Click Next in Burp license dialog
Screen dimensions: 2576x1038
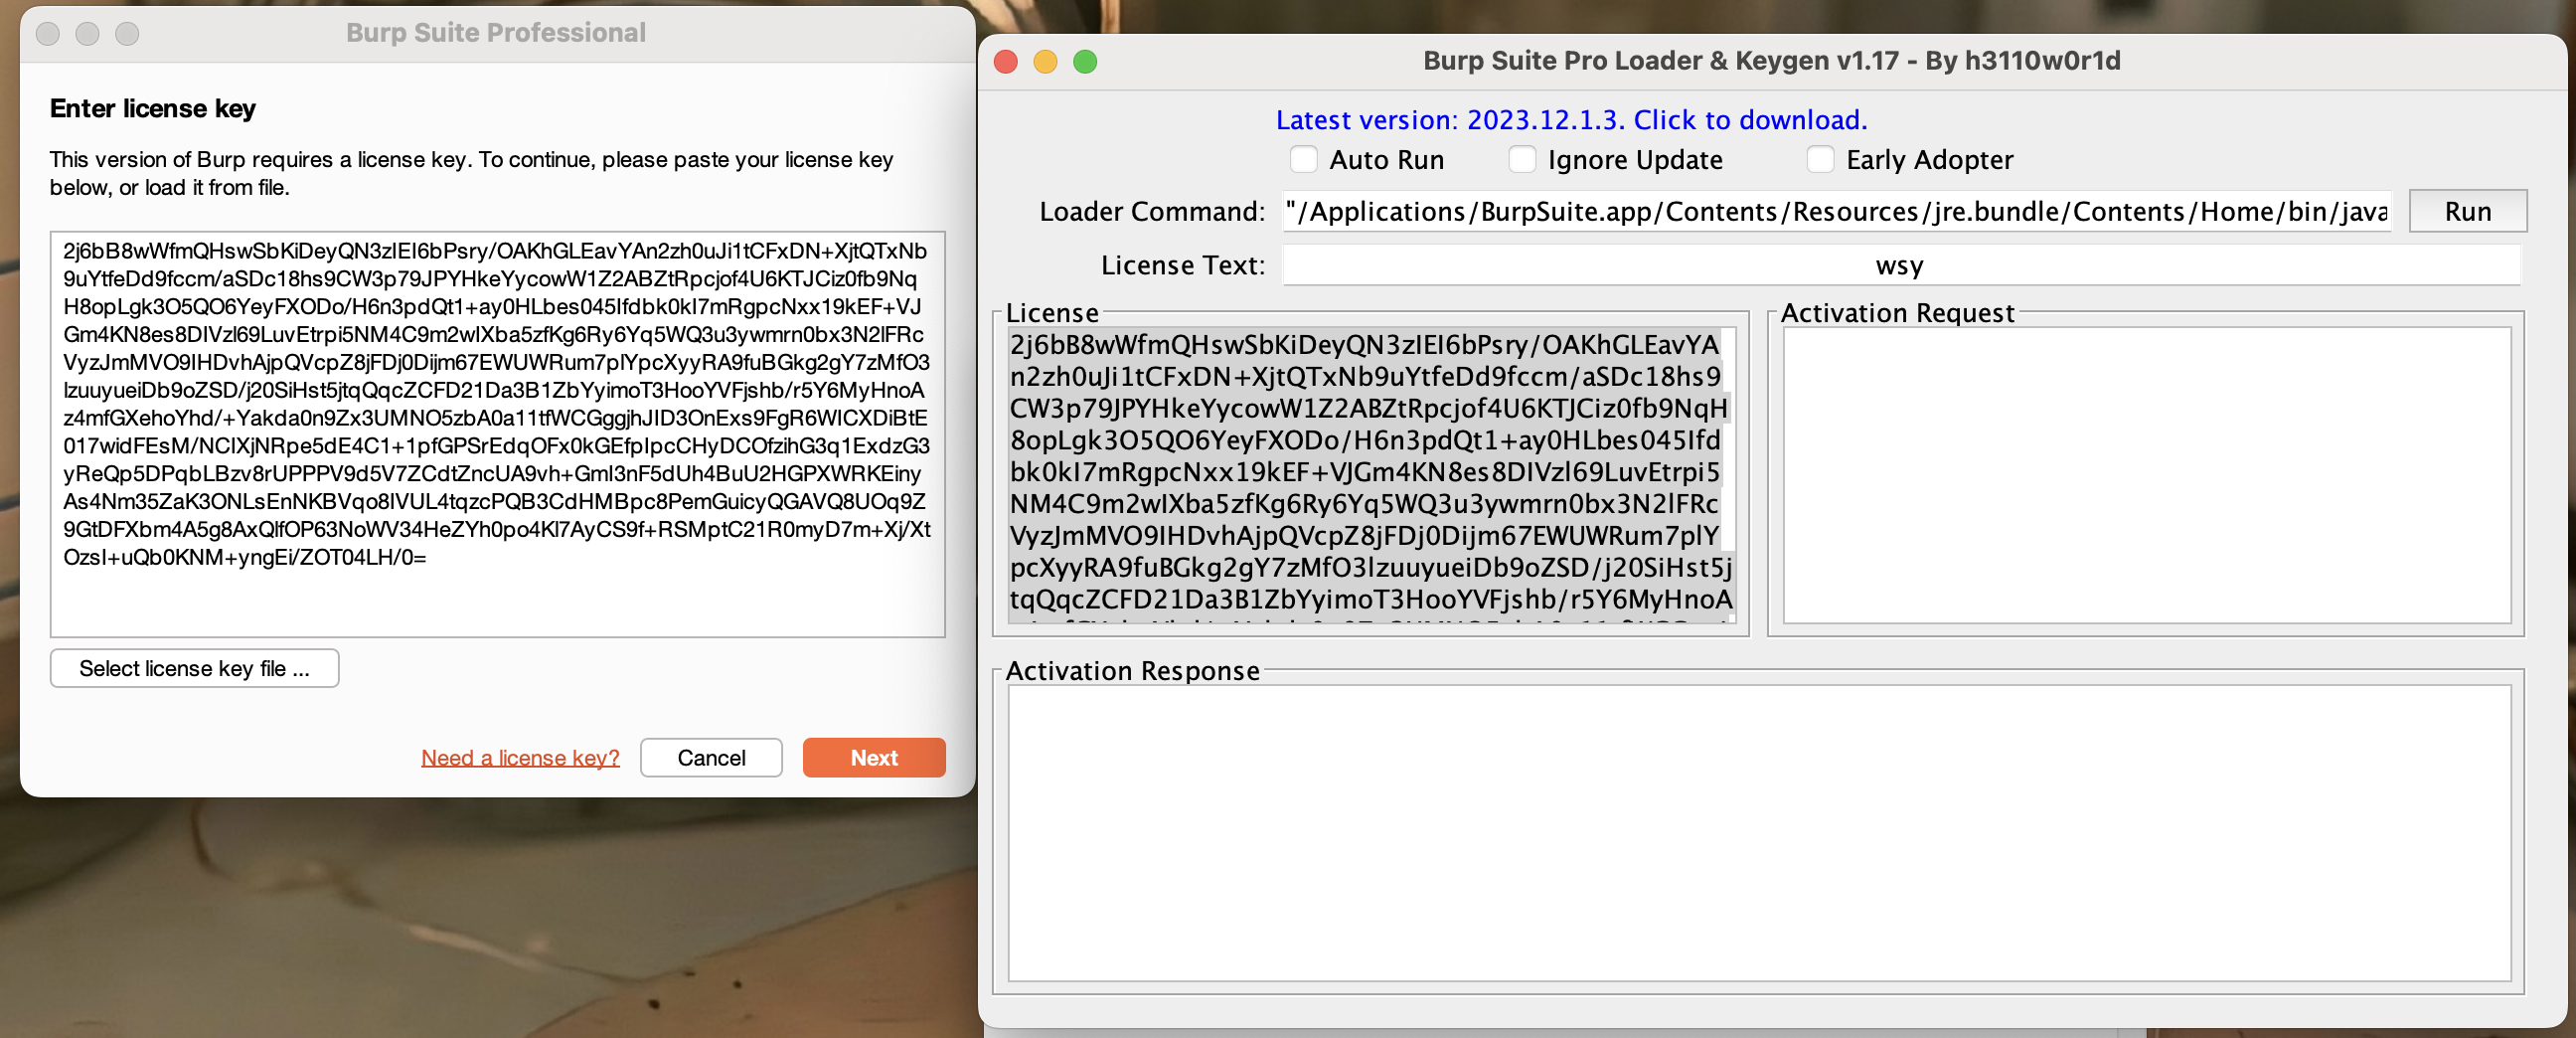click(873, 758)
